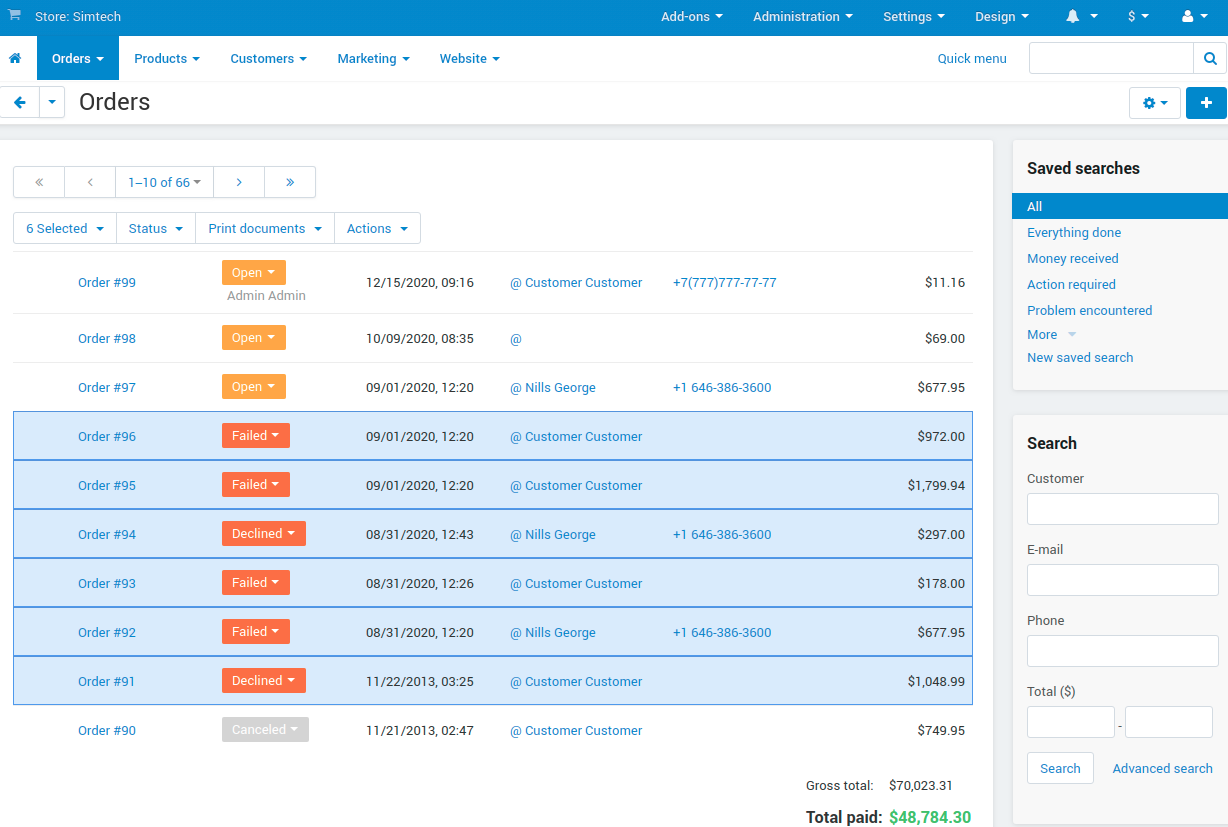Change Open status of Order #98
This screenshot has height=827, width=1228.
pos(254,338)
